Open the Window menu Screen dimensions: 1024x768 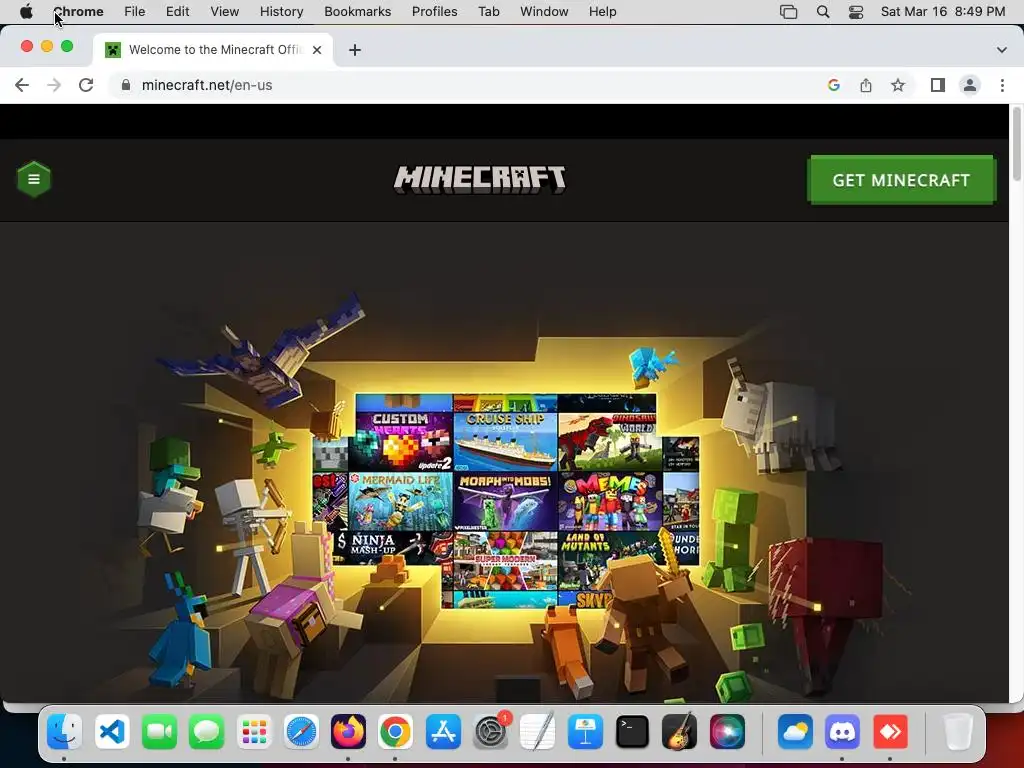point(544,12)
